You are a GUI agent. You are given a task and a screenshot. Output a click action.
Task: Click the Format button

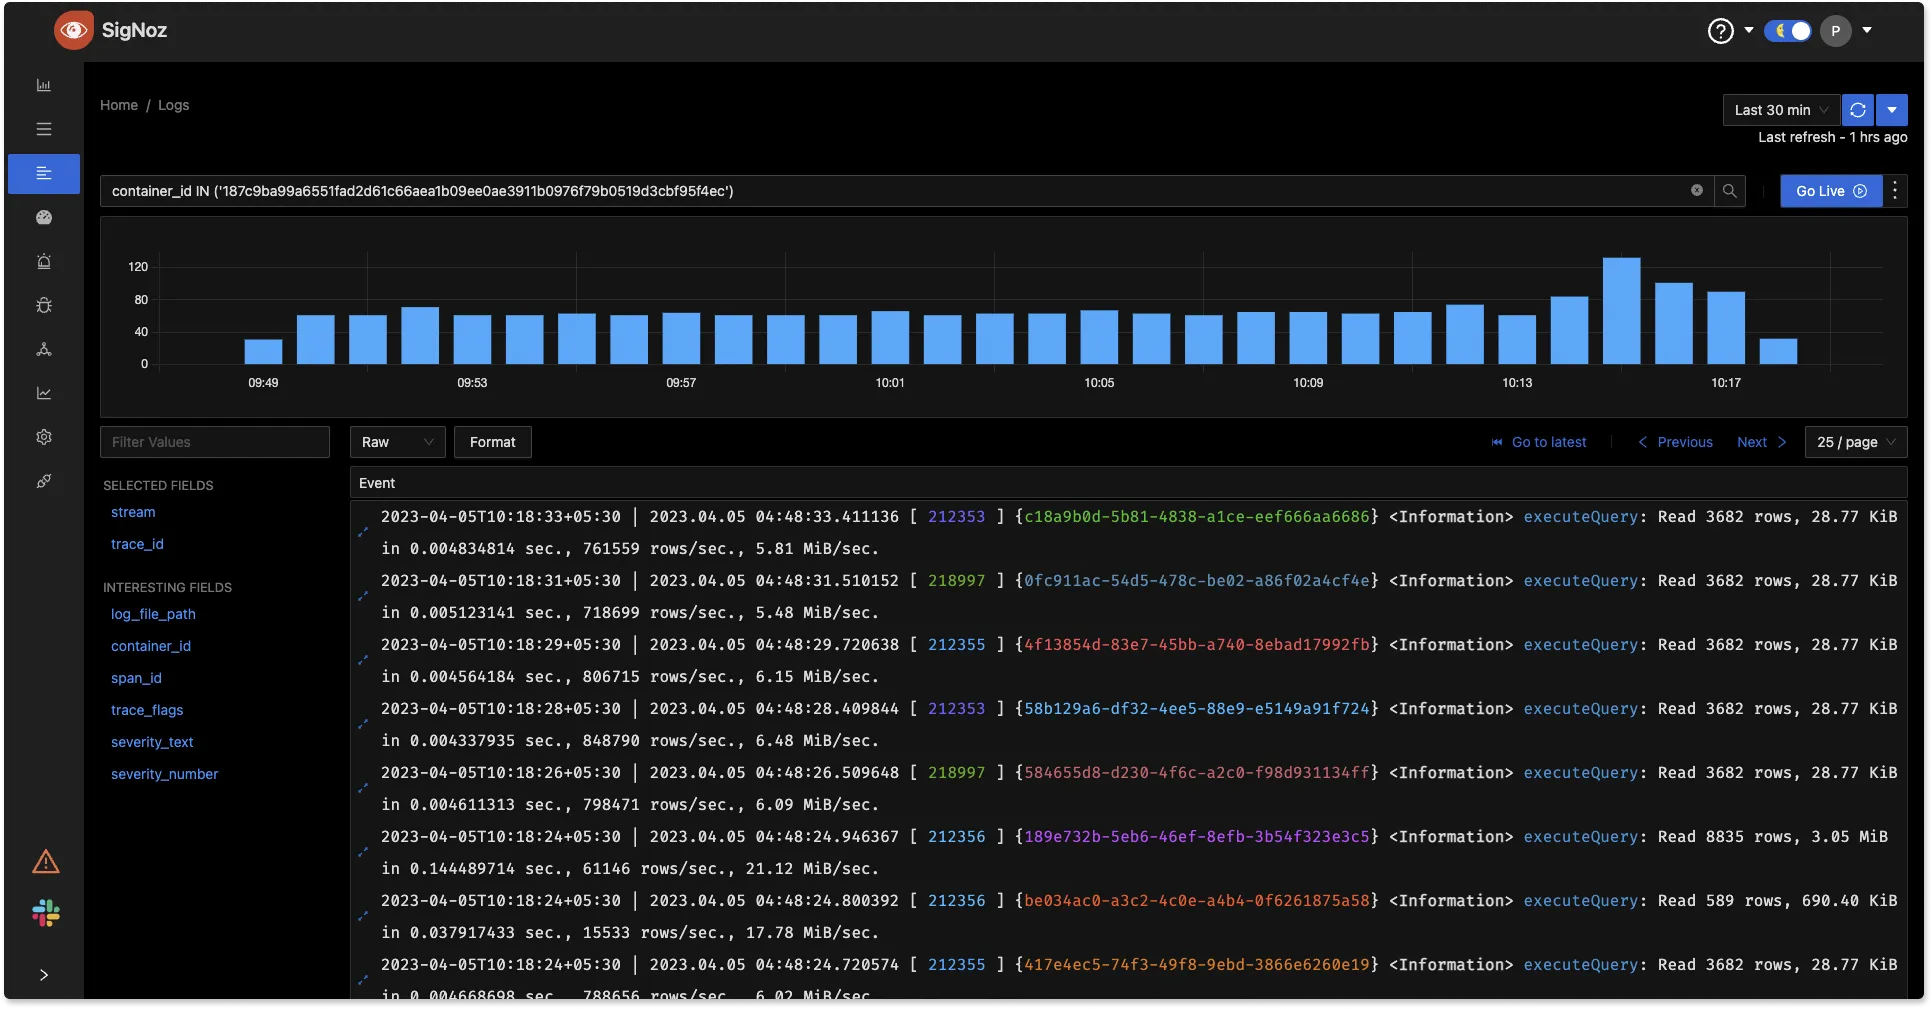[492, 442]
